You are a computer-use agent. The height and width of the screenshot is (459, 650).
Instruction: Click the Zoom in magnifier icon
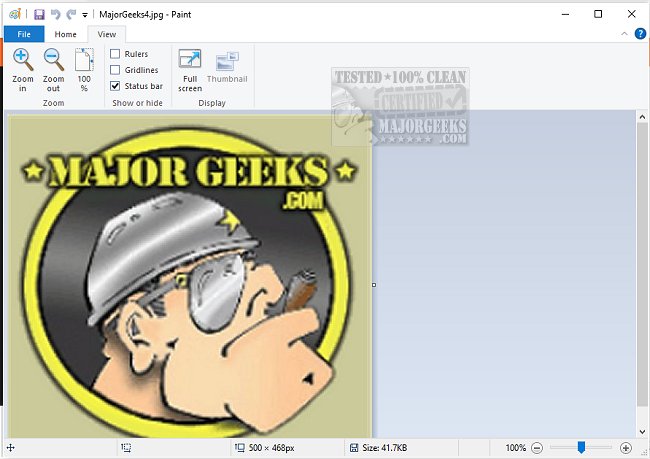[23, 60]
